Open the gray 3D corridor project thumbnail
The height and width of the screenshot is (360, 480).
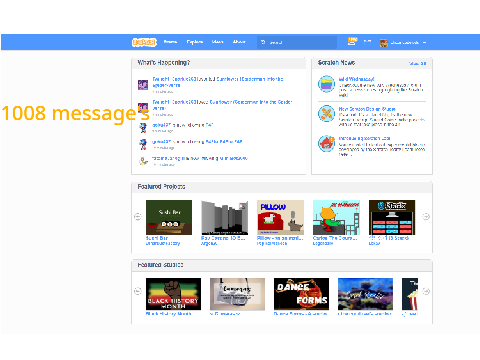pyautogui.click(x=225, y=217)
